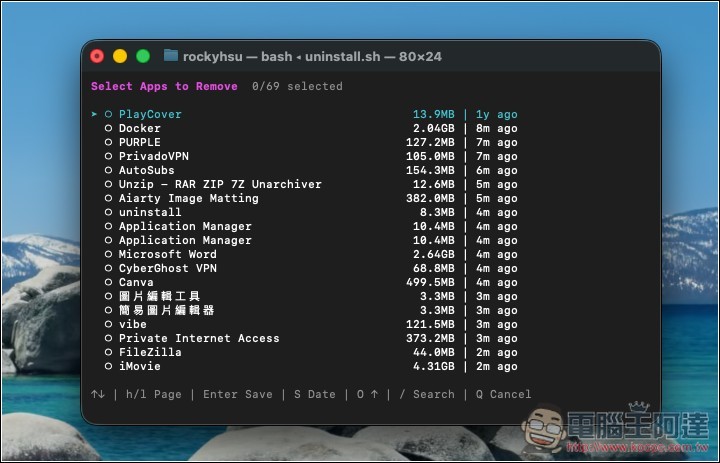Click the / Search hint
This screenshot has height=463, width=720.
click(x=427, y=395)
